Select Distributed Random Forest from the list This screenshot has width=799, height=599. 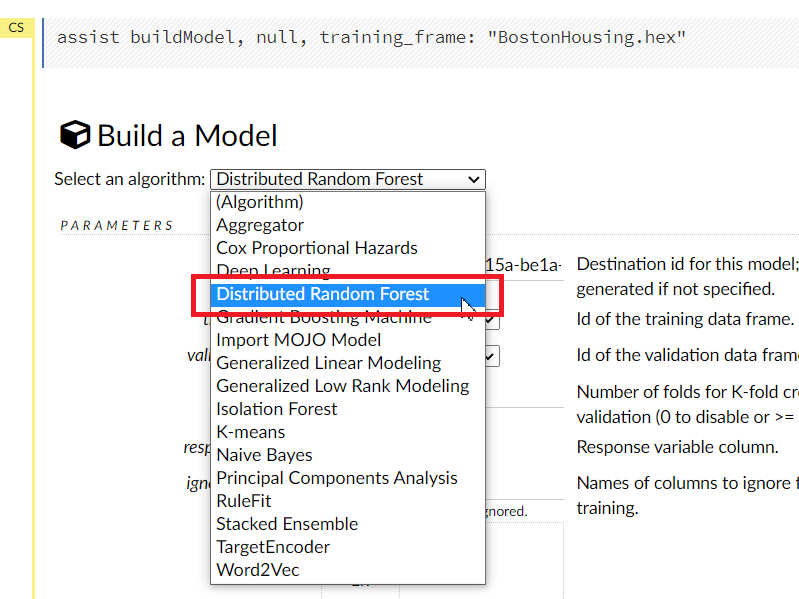point(322,294)
